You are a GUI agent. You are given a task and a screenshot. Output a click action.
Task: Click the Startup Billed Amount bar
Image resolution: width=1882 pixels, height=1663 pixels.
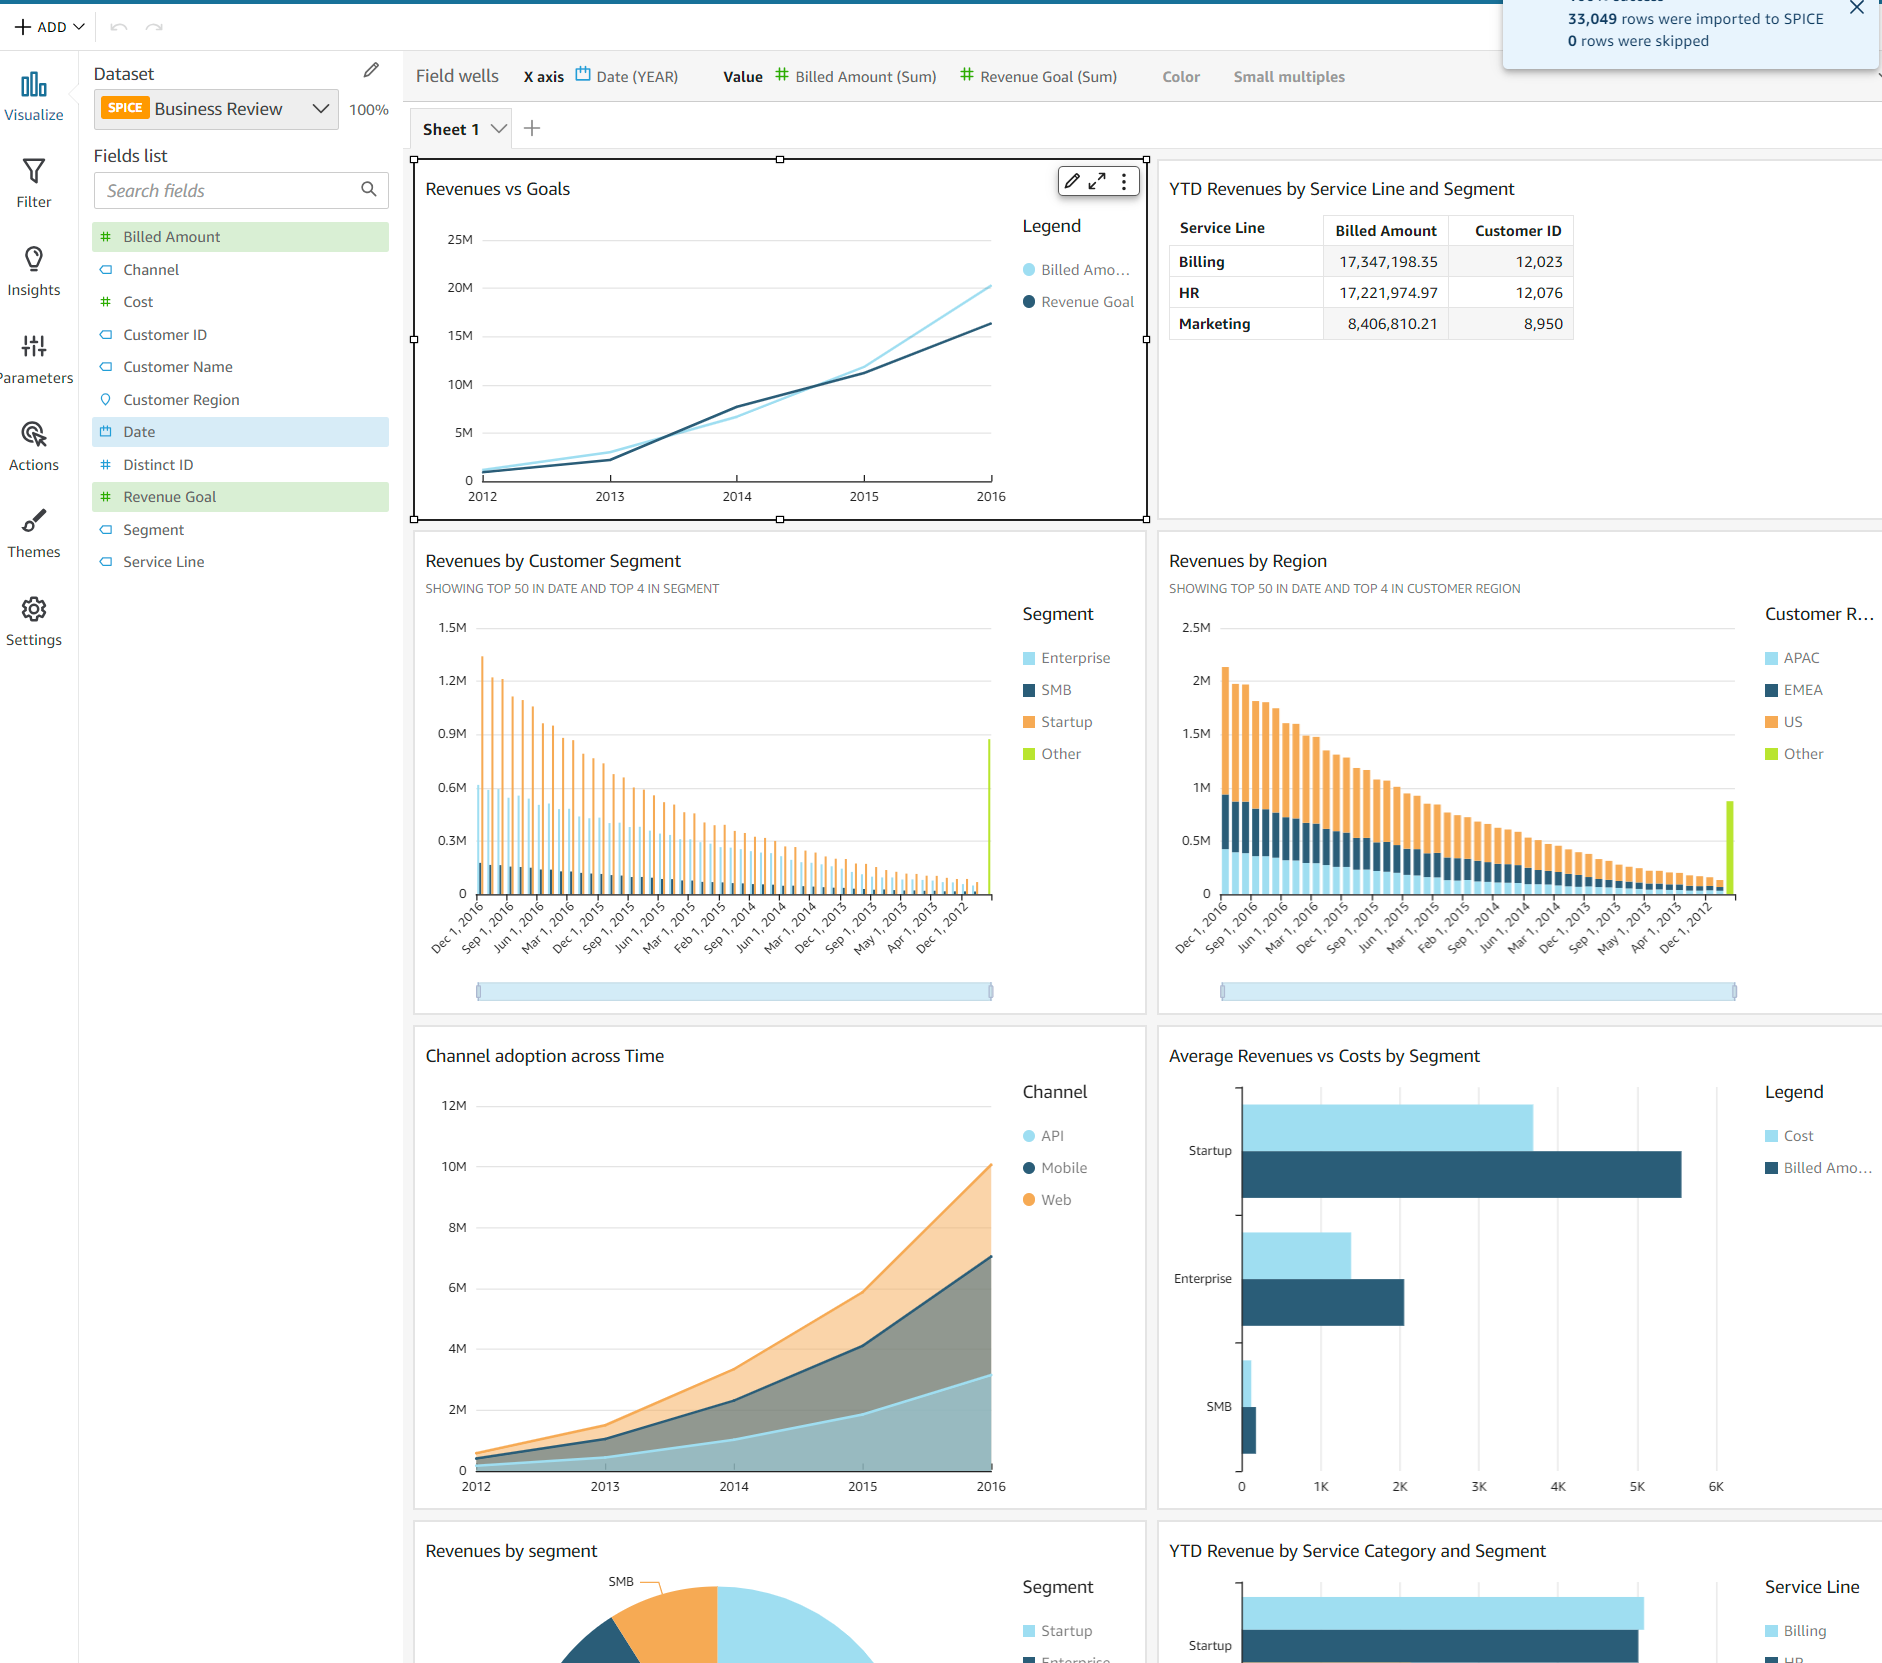click(1461, 1174)
